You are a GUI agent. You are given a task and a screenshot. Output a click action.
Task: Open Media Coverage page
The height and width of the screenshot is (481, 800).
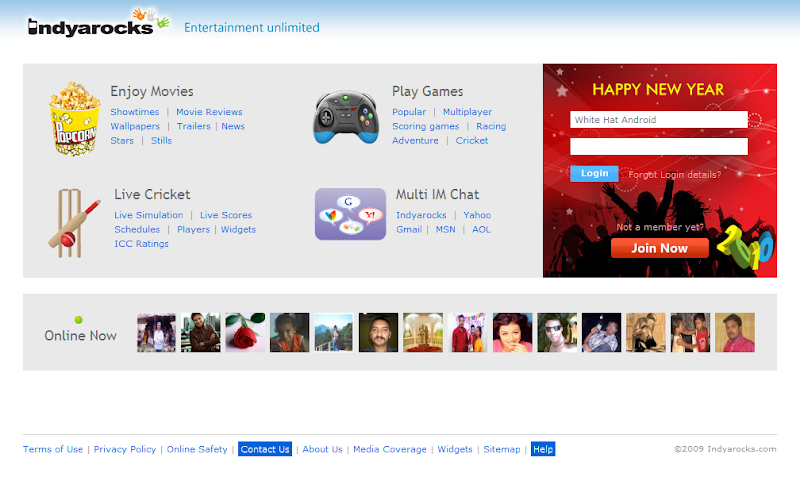(389, 449)
